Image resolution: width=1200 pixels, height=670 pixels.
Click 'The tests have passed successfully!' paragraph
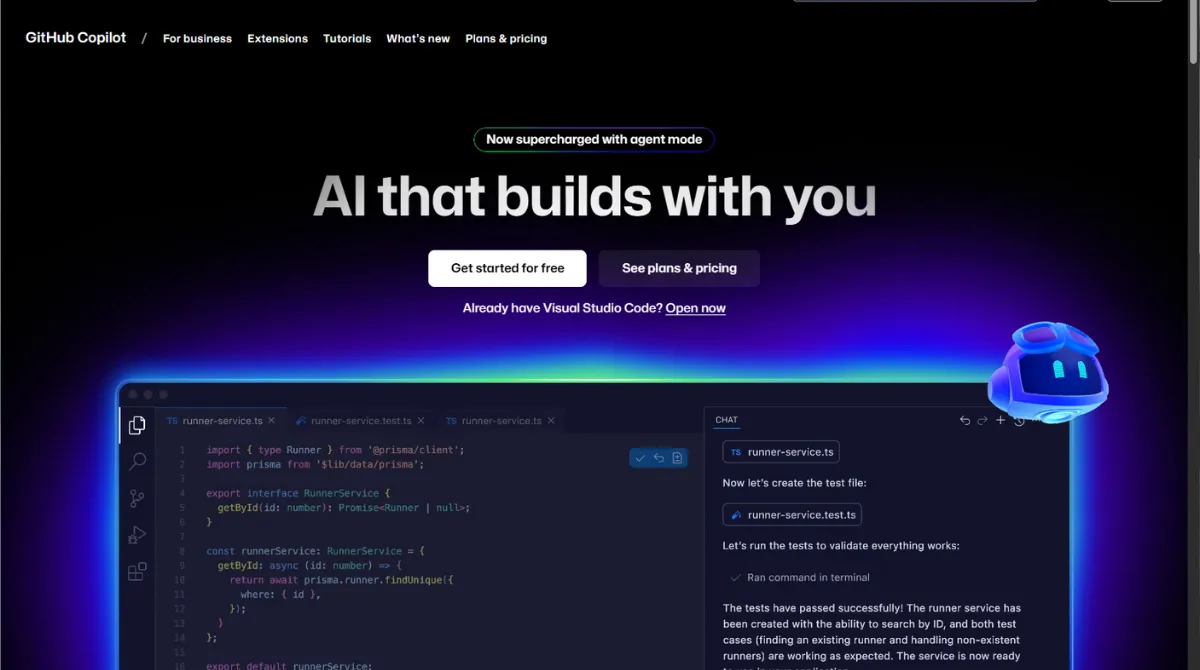pos(872,638)
